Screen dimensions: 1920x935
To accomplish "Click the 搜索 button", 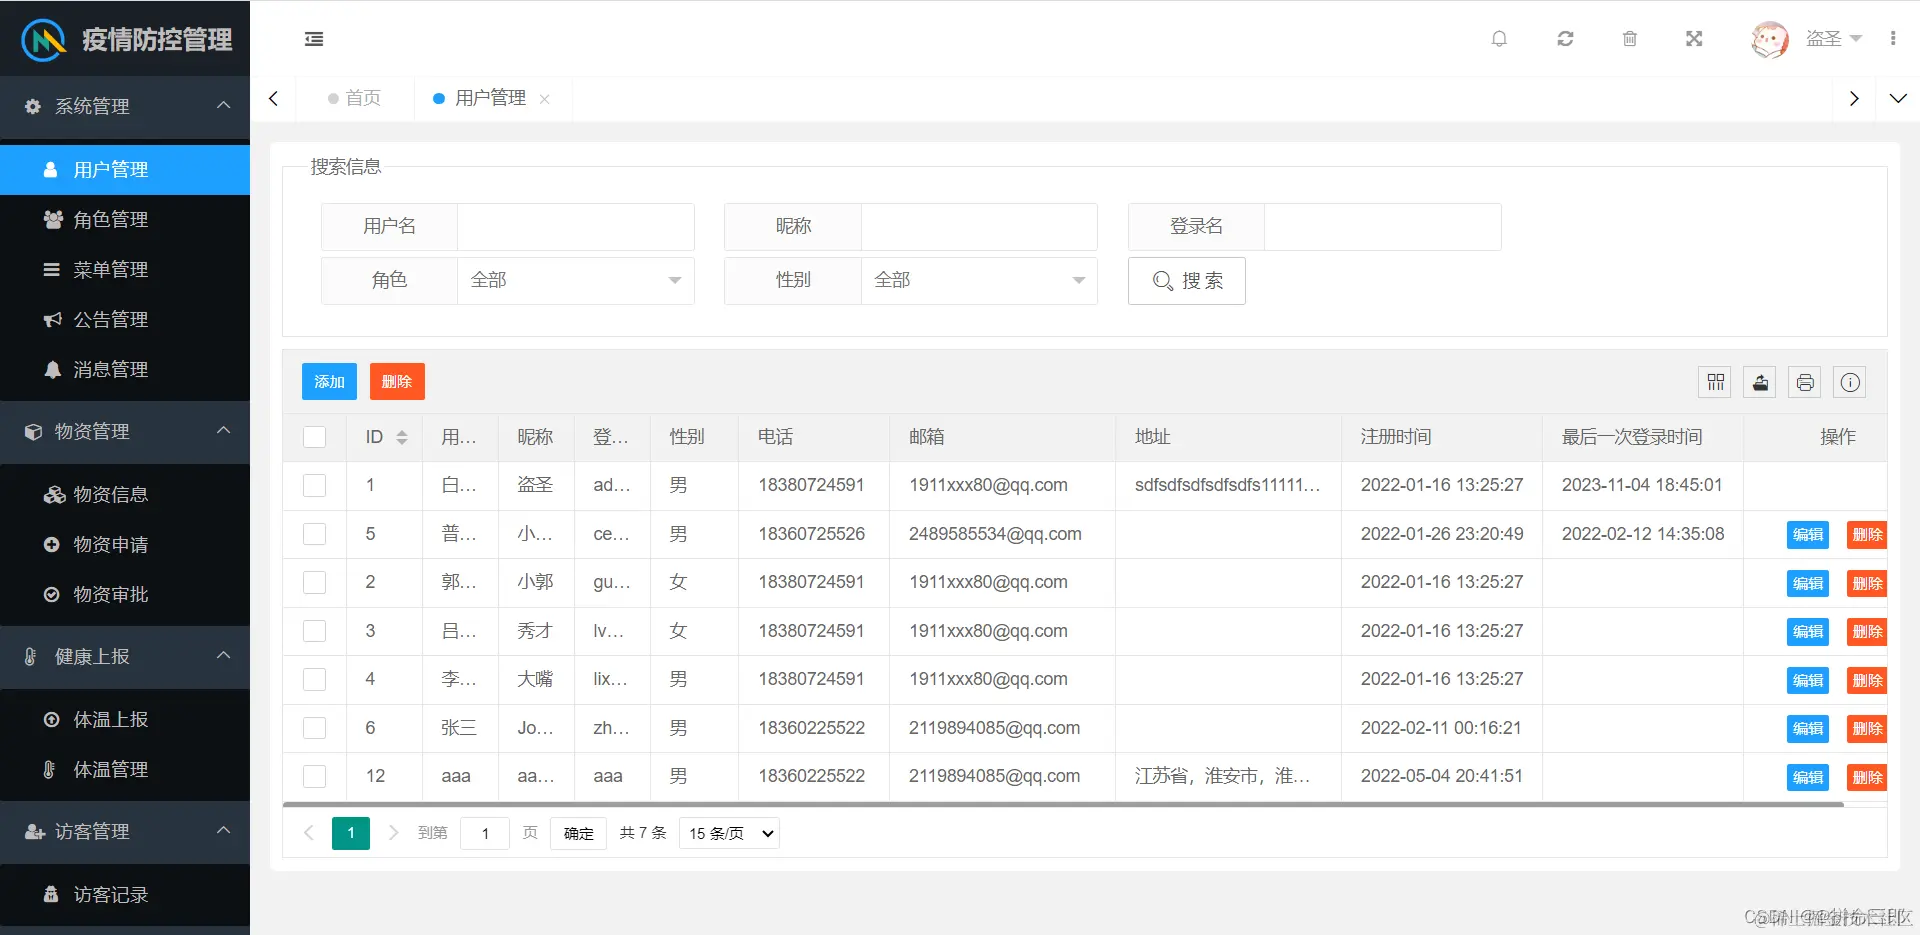I will pos(1186,281).
